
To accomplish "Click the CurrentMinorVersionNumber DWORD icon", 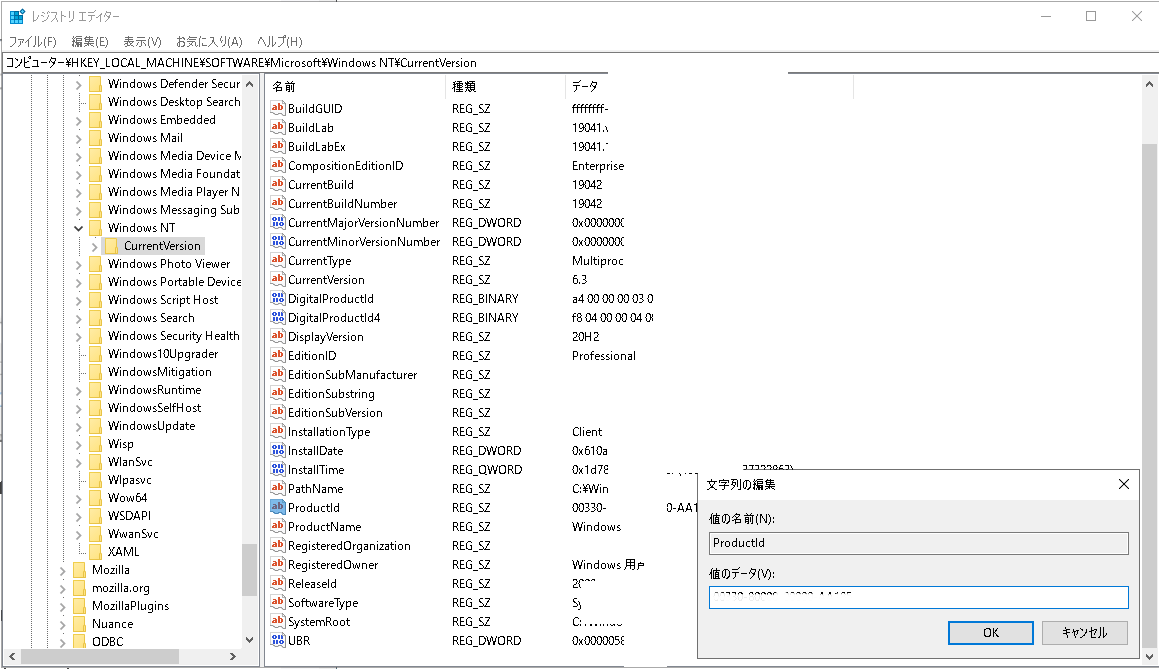I will [x=277, y=242].
